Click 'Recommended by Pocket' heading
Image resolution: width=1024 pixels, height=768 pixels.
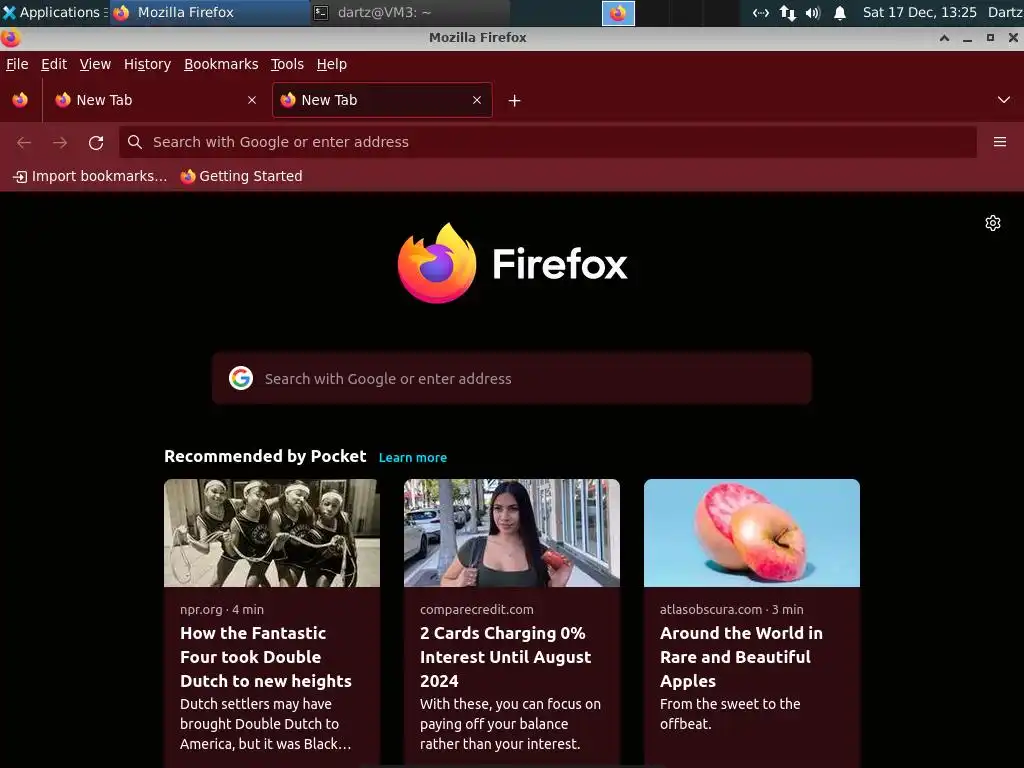click(265, 456)
